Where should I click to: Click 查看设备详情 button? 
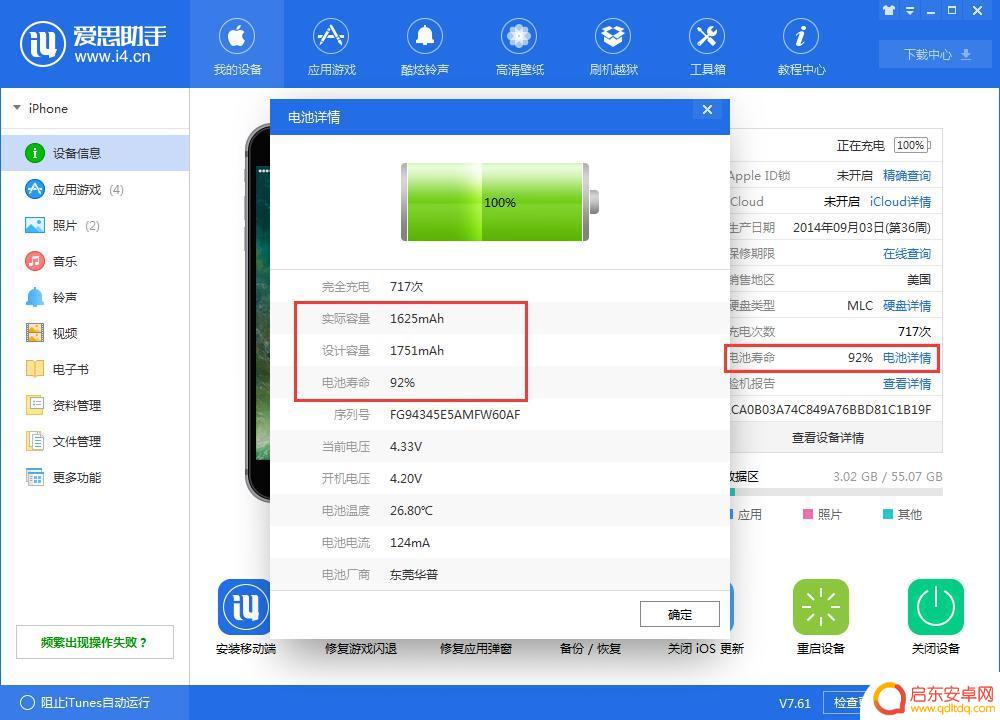(828, 437)
